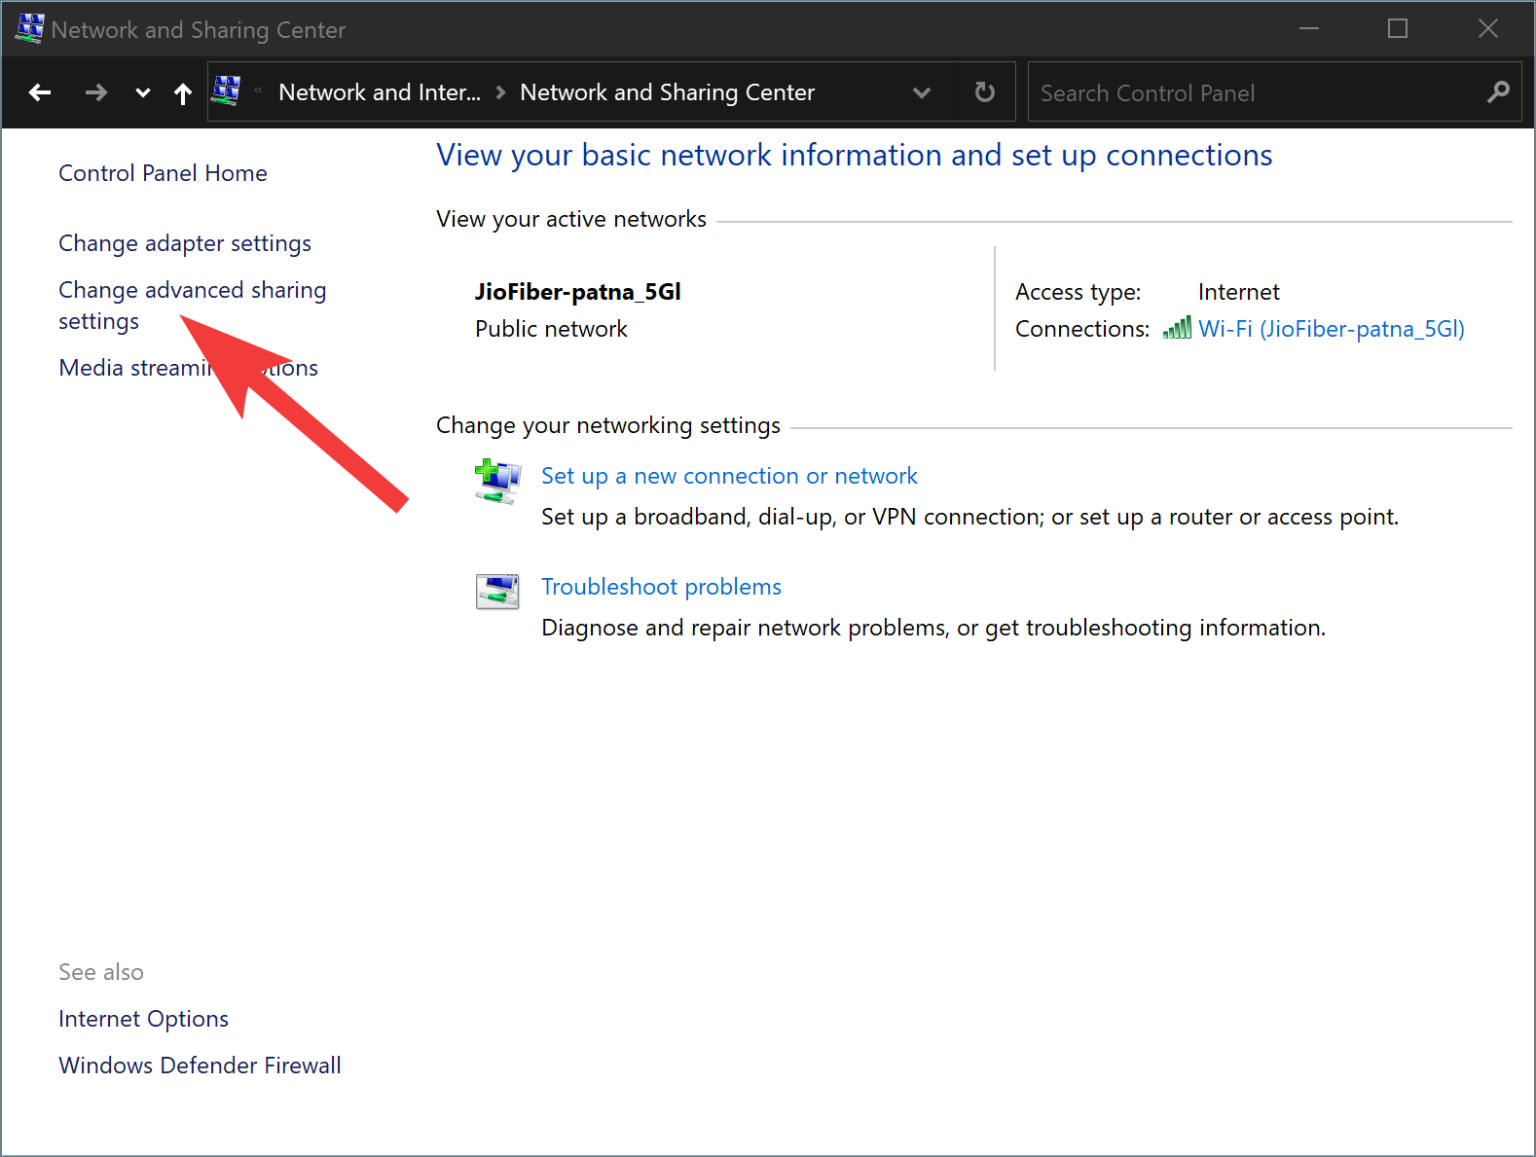This screenshot has height=1157, width=1536.
Task: Click inside the Search Control Panel field
Action: tap(1200, 92)
